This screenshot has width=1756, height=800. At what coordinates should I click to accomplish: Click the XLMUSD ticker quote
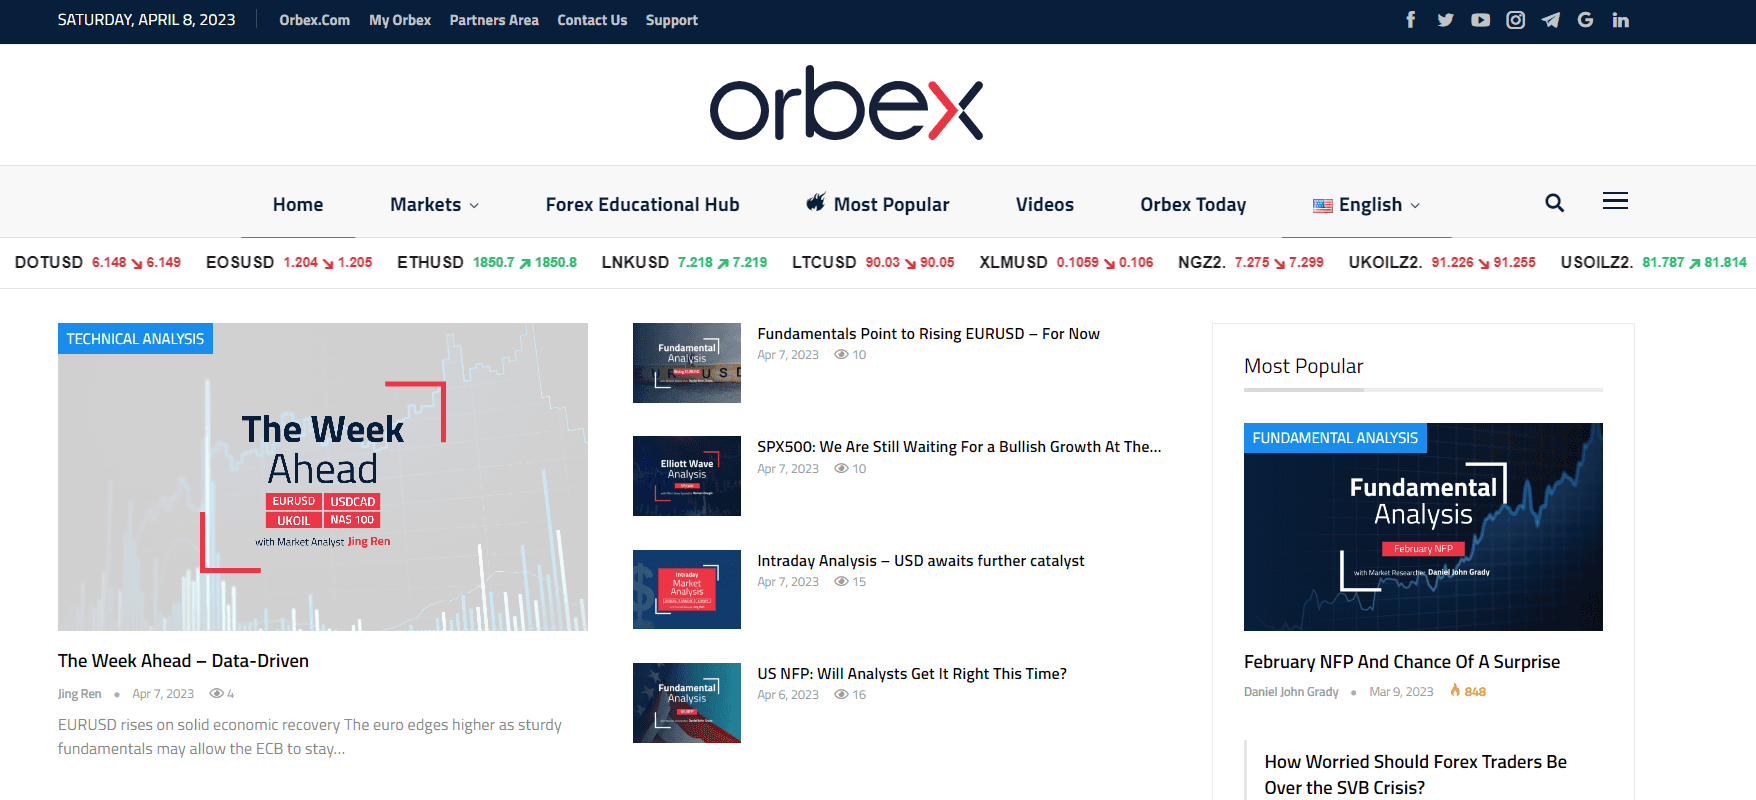coord(1066,262)
